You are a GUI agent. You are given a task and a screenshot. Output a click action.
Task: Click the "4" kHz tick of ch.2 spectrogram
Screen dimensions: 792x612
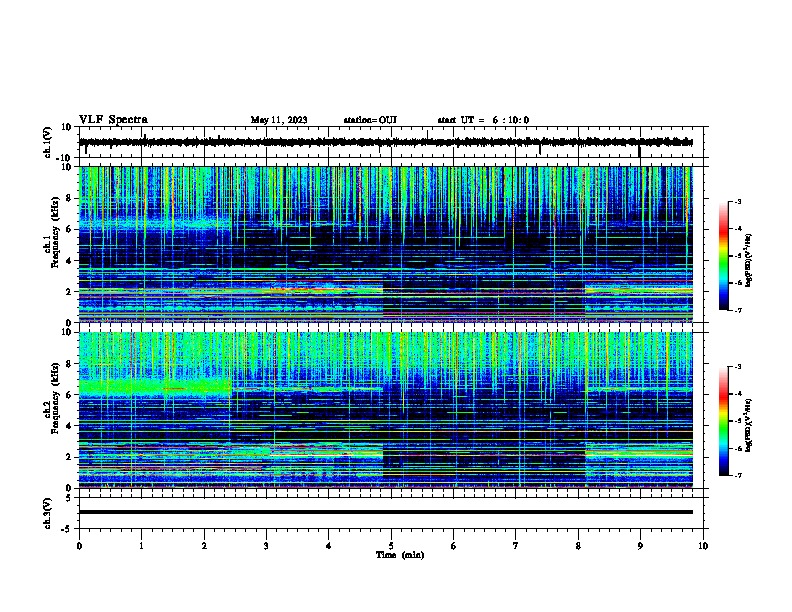pos(70,426)
